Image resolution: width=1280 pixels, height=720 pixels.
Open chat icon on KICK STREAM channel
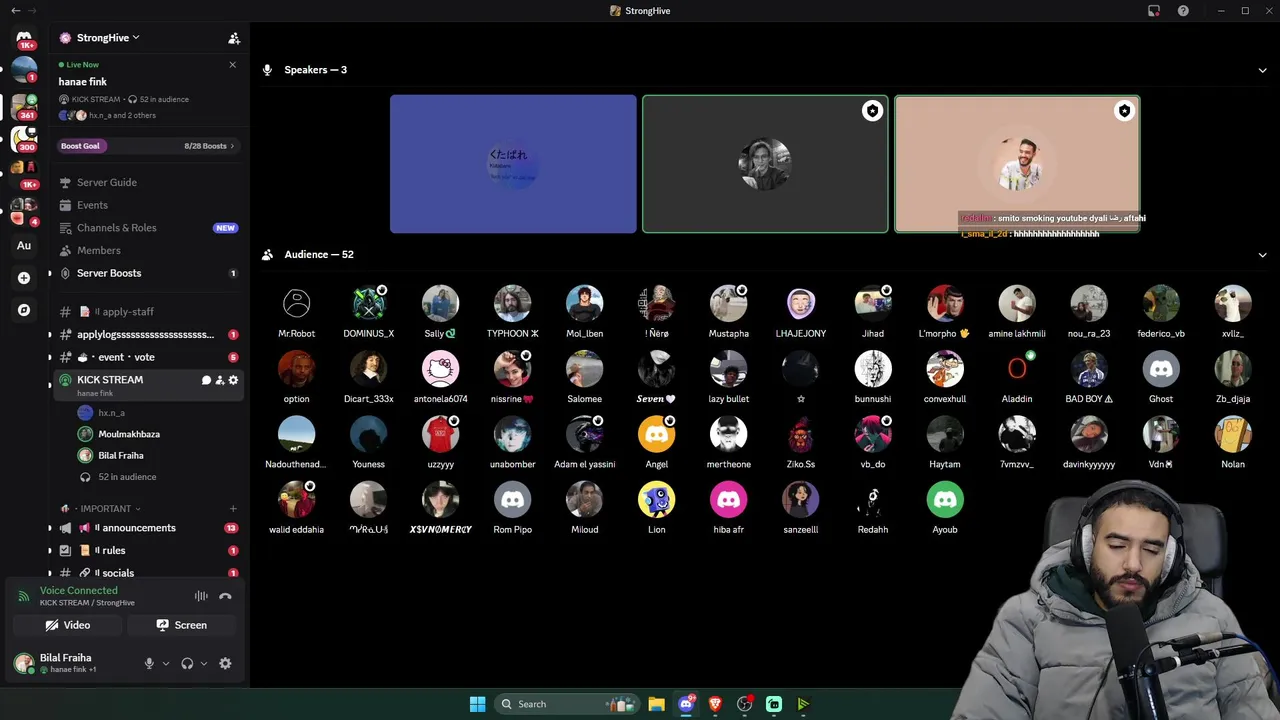pyautogui.click(x=206, y=380)
